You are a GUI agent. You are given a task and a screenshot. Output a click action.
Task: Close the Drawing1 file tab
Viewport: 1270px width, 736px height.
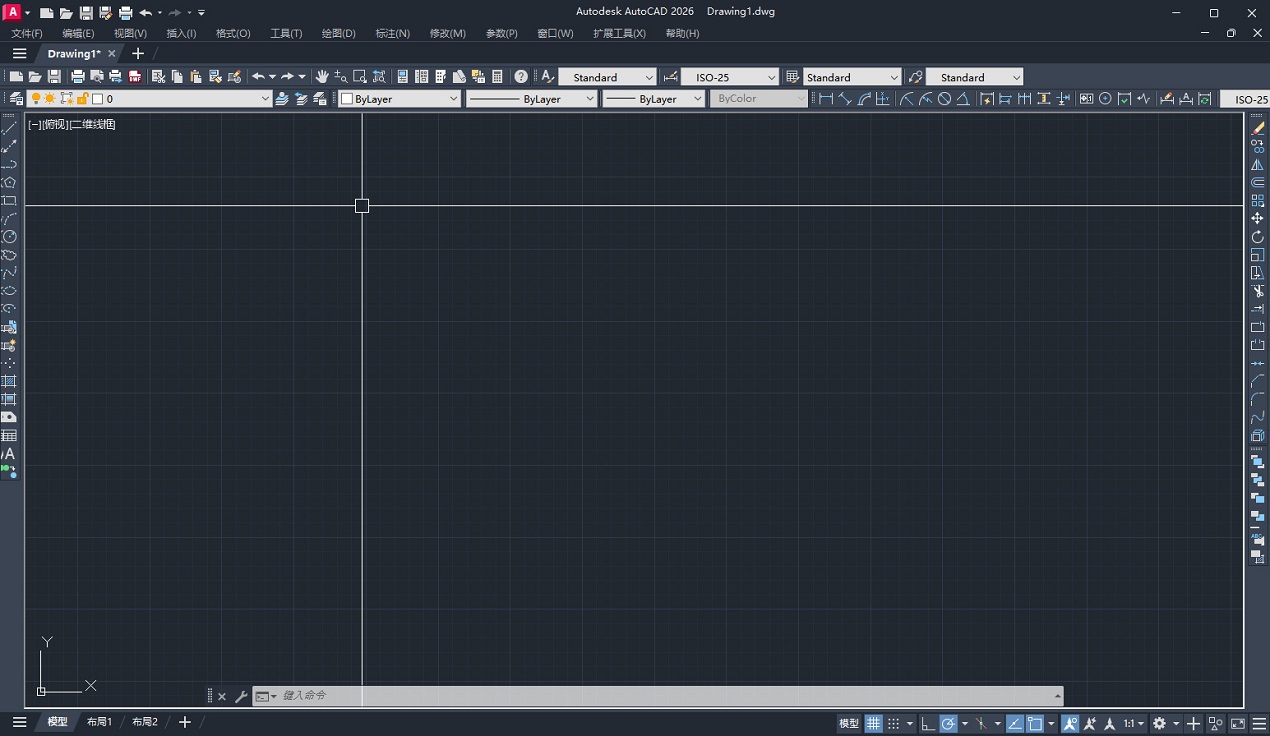(111, 54)
